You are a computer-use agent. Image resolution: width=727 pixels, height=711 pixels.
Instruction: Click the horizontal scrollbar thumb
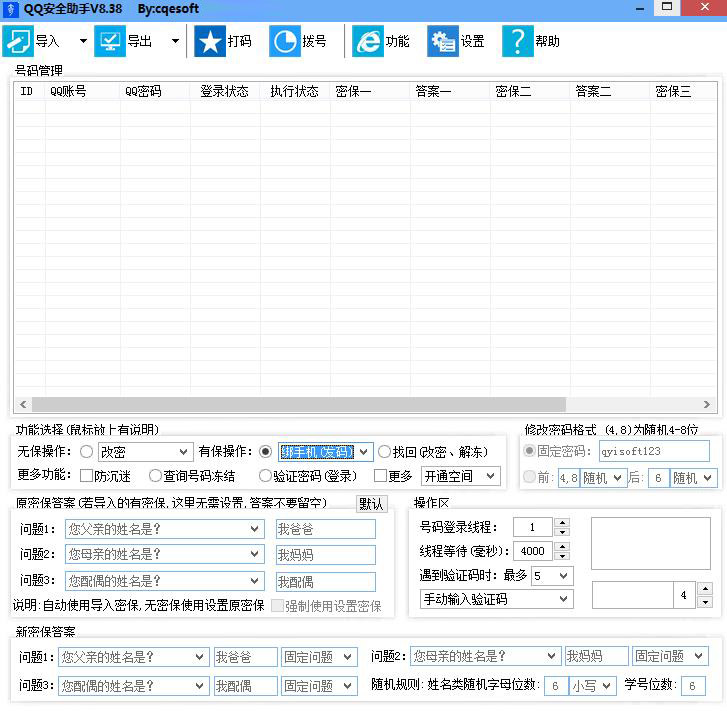(299, 404)
